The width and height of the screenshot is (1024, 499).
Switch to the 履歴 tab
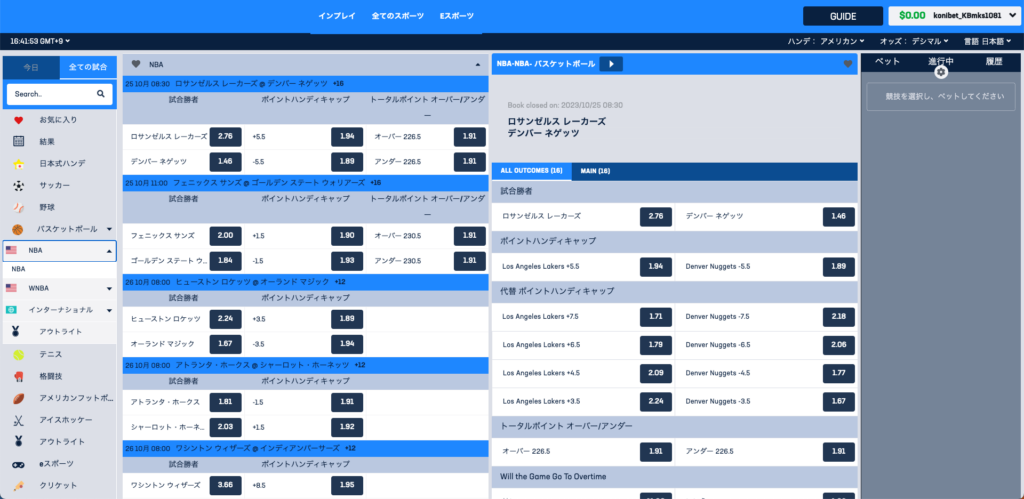(x=994, y=61)
